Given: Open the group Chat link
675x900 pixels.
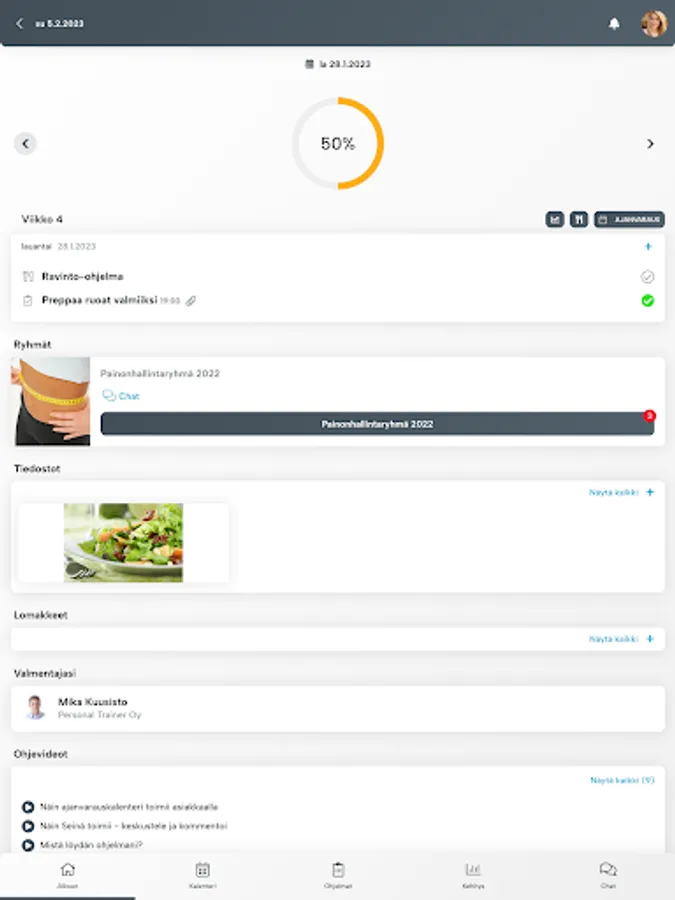Looking at the screenshot, I should [121, 396].
